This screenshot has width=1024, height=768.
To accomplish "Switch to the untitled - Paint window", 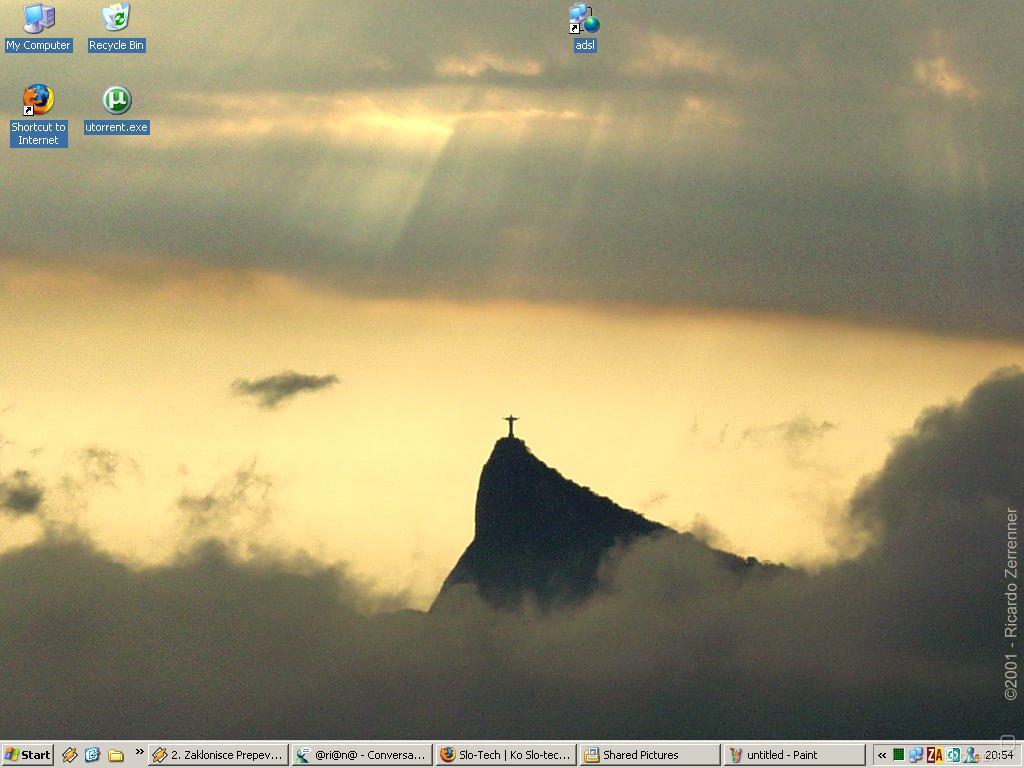I will click(793, 755).
